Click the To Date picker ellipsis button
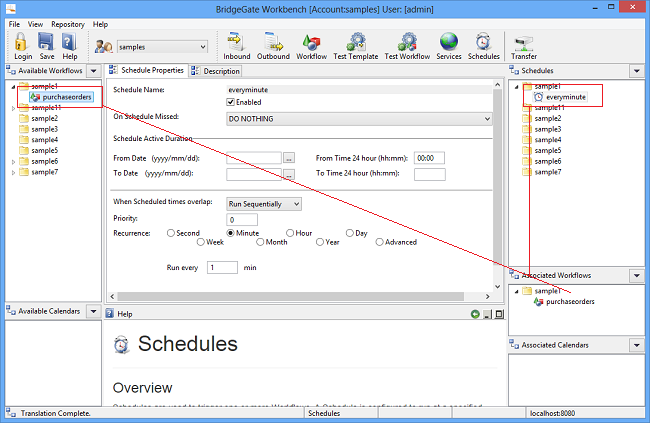Screen dimensions: 650x423 [x=289, y=174]
